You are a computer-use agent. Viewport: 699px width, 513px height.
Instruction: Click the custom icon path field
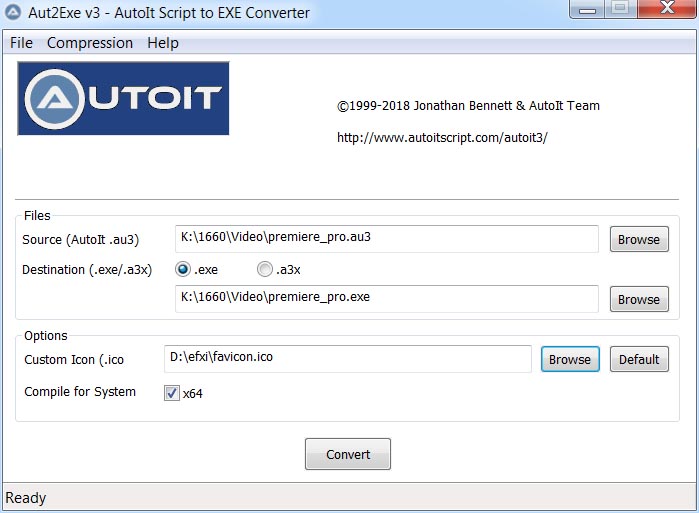[348, 359]
